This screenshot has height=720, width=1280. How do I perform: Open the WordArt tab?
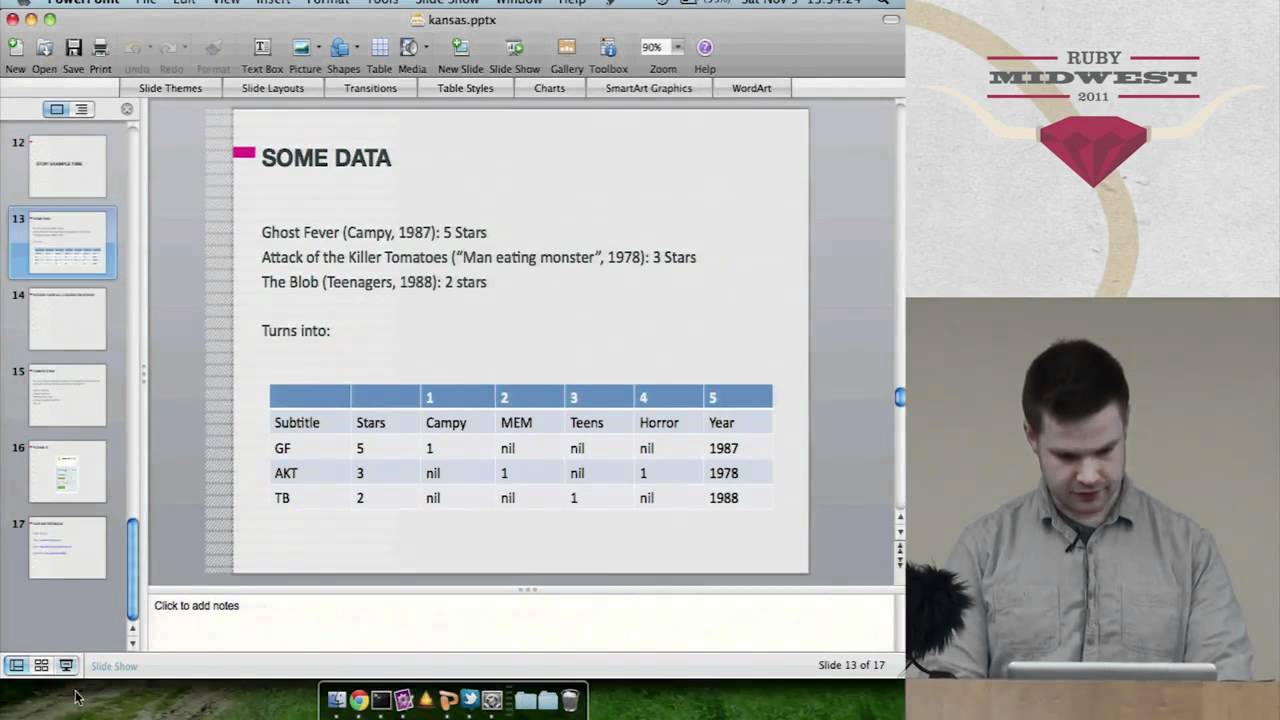751,88
